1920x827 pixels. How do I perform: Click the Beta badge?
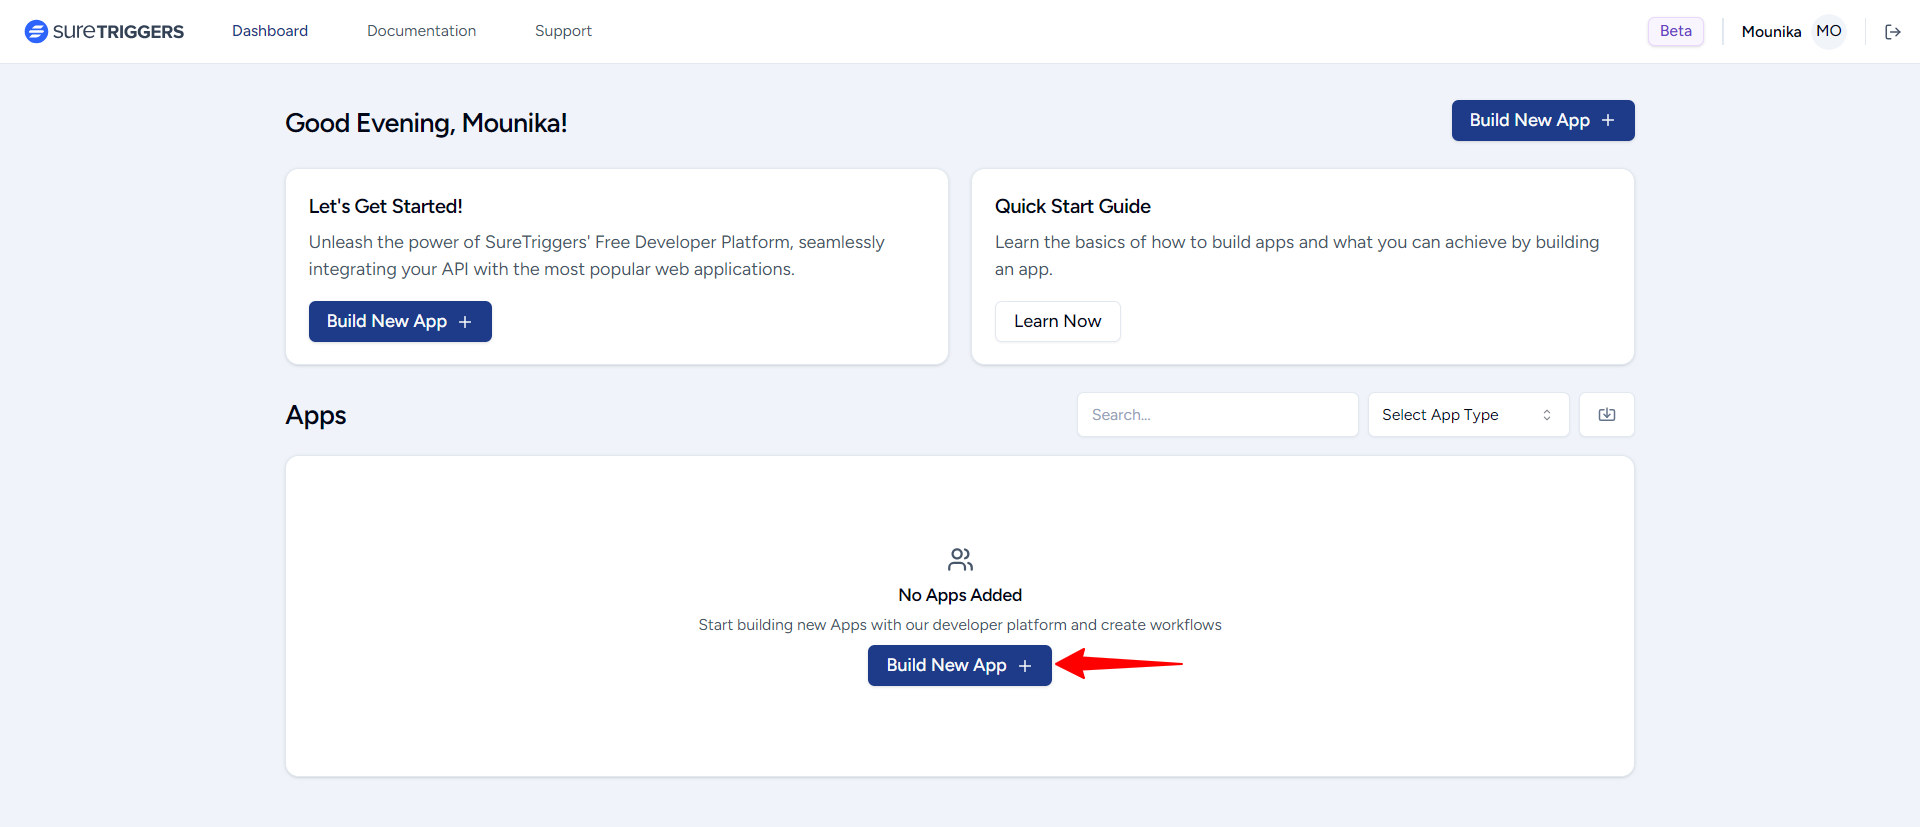pos(1675,31)
